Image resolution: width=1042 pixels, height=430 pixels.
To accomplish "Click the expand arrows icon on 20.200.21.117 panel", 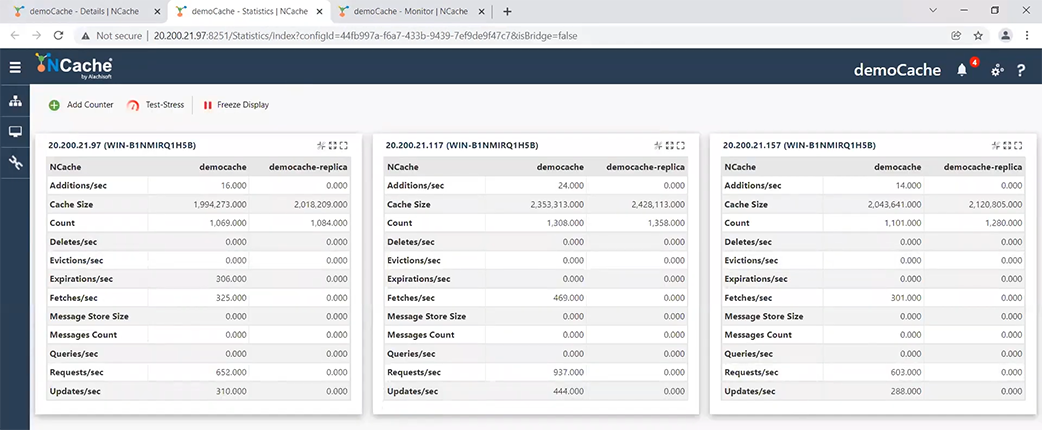I will (x=670, y=145).
